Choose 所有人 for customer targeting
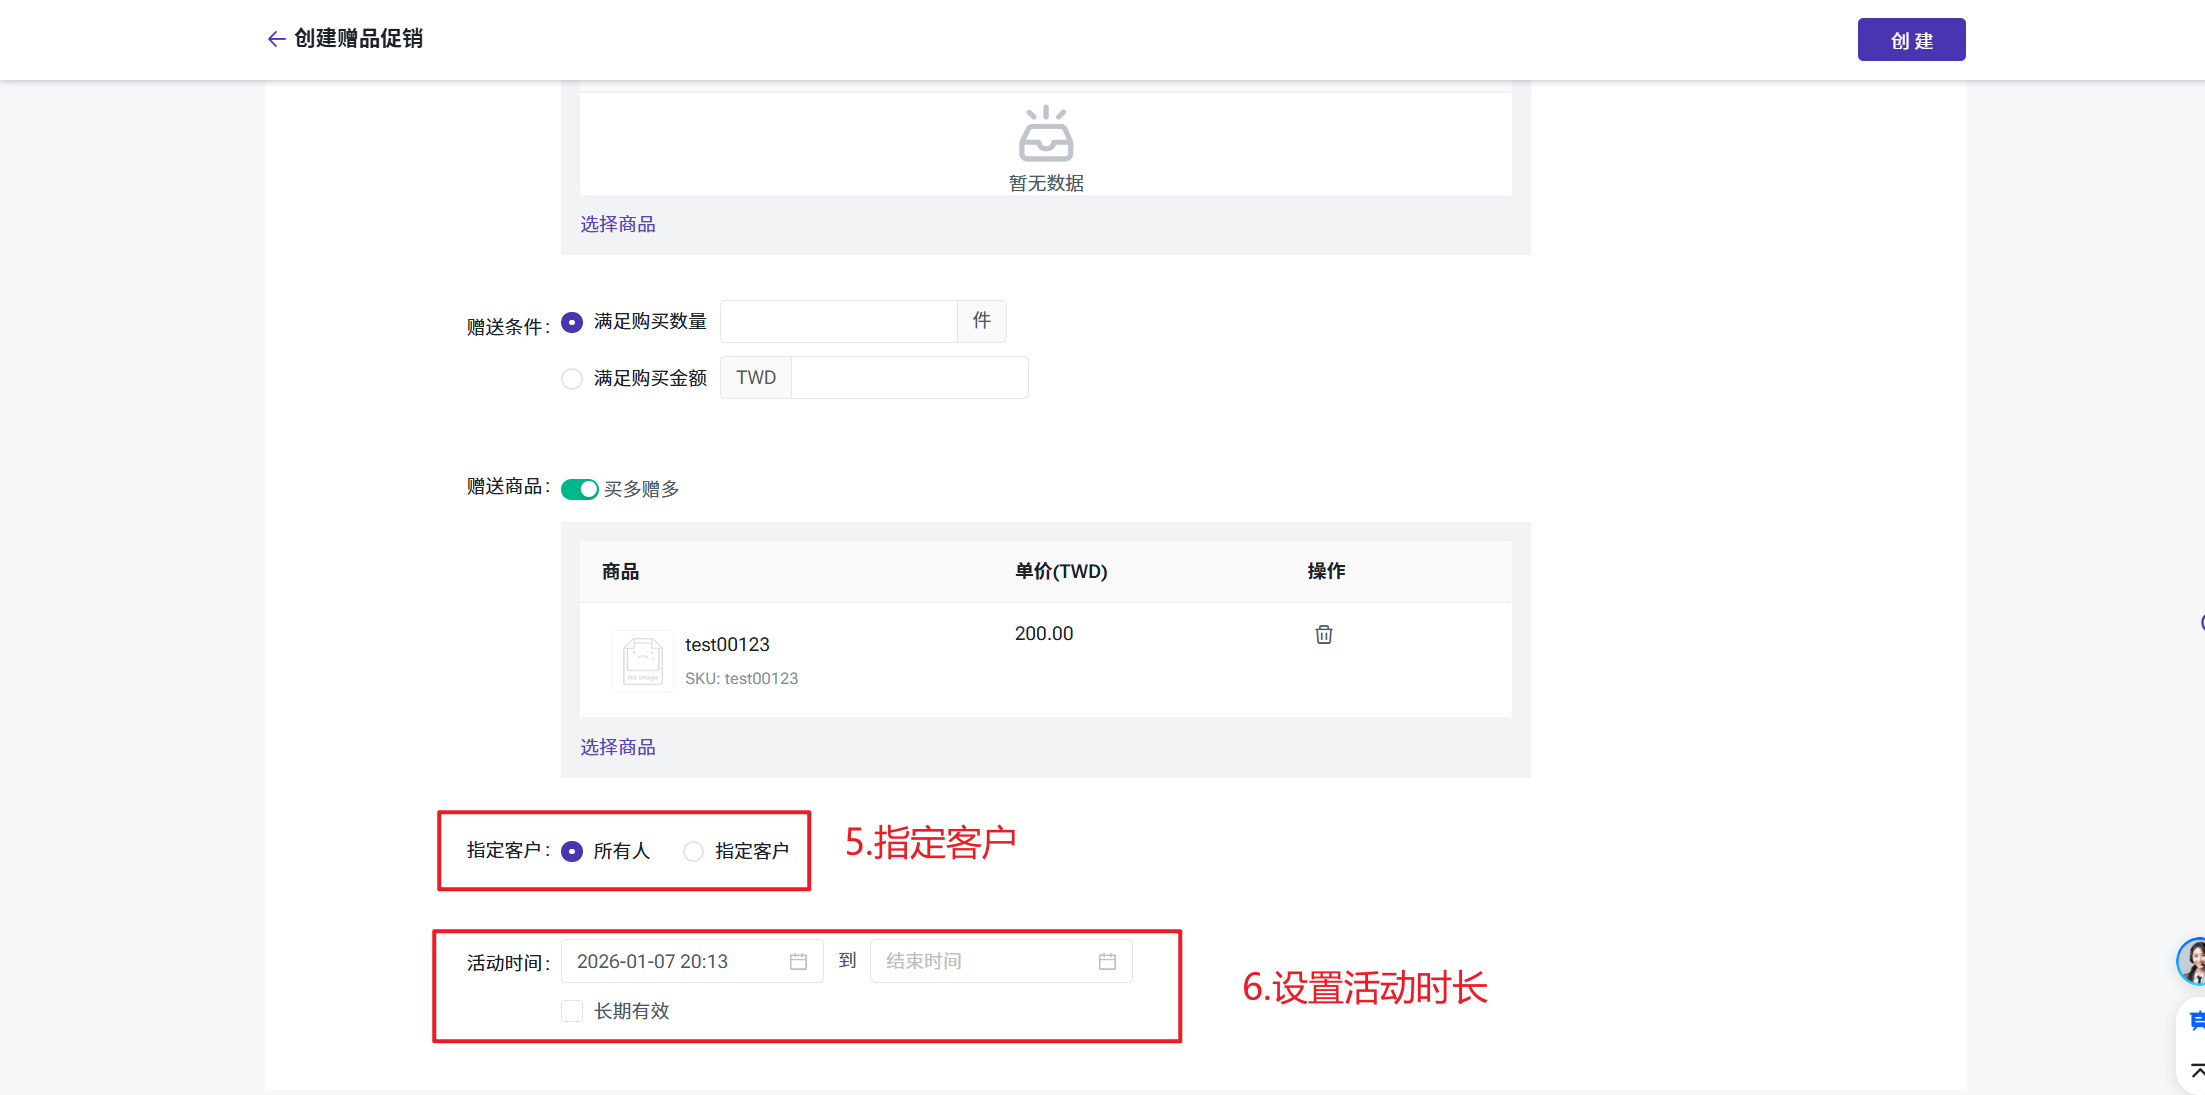 (572, 851)
